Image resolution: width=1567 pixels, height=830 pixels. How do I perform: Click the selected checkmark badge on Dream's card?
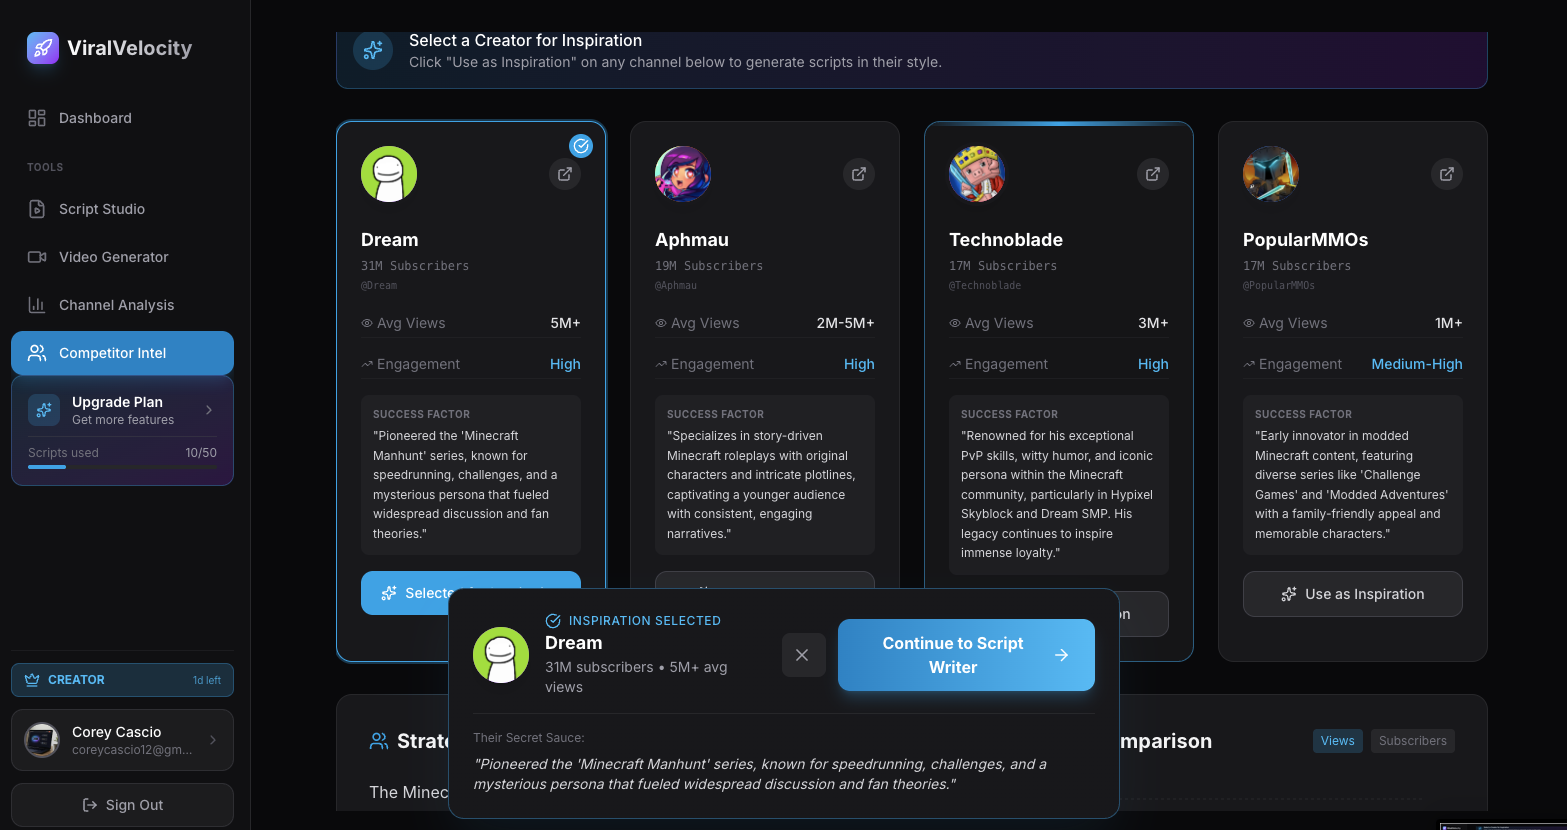pos(581,146)
